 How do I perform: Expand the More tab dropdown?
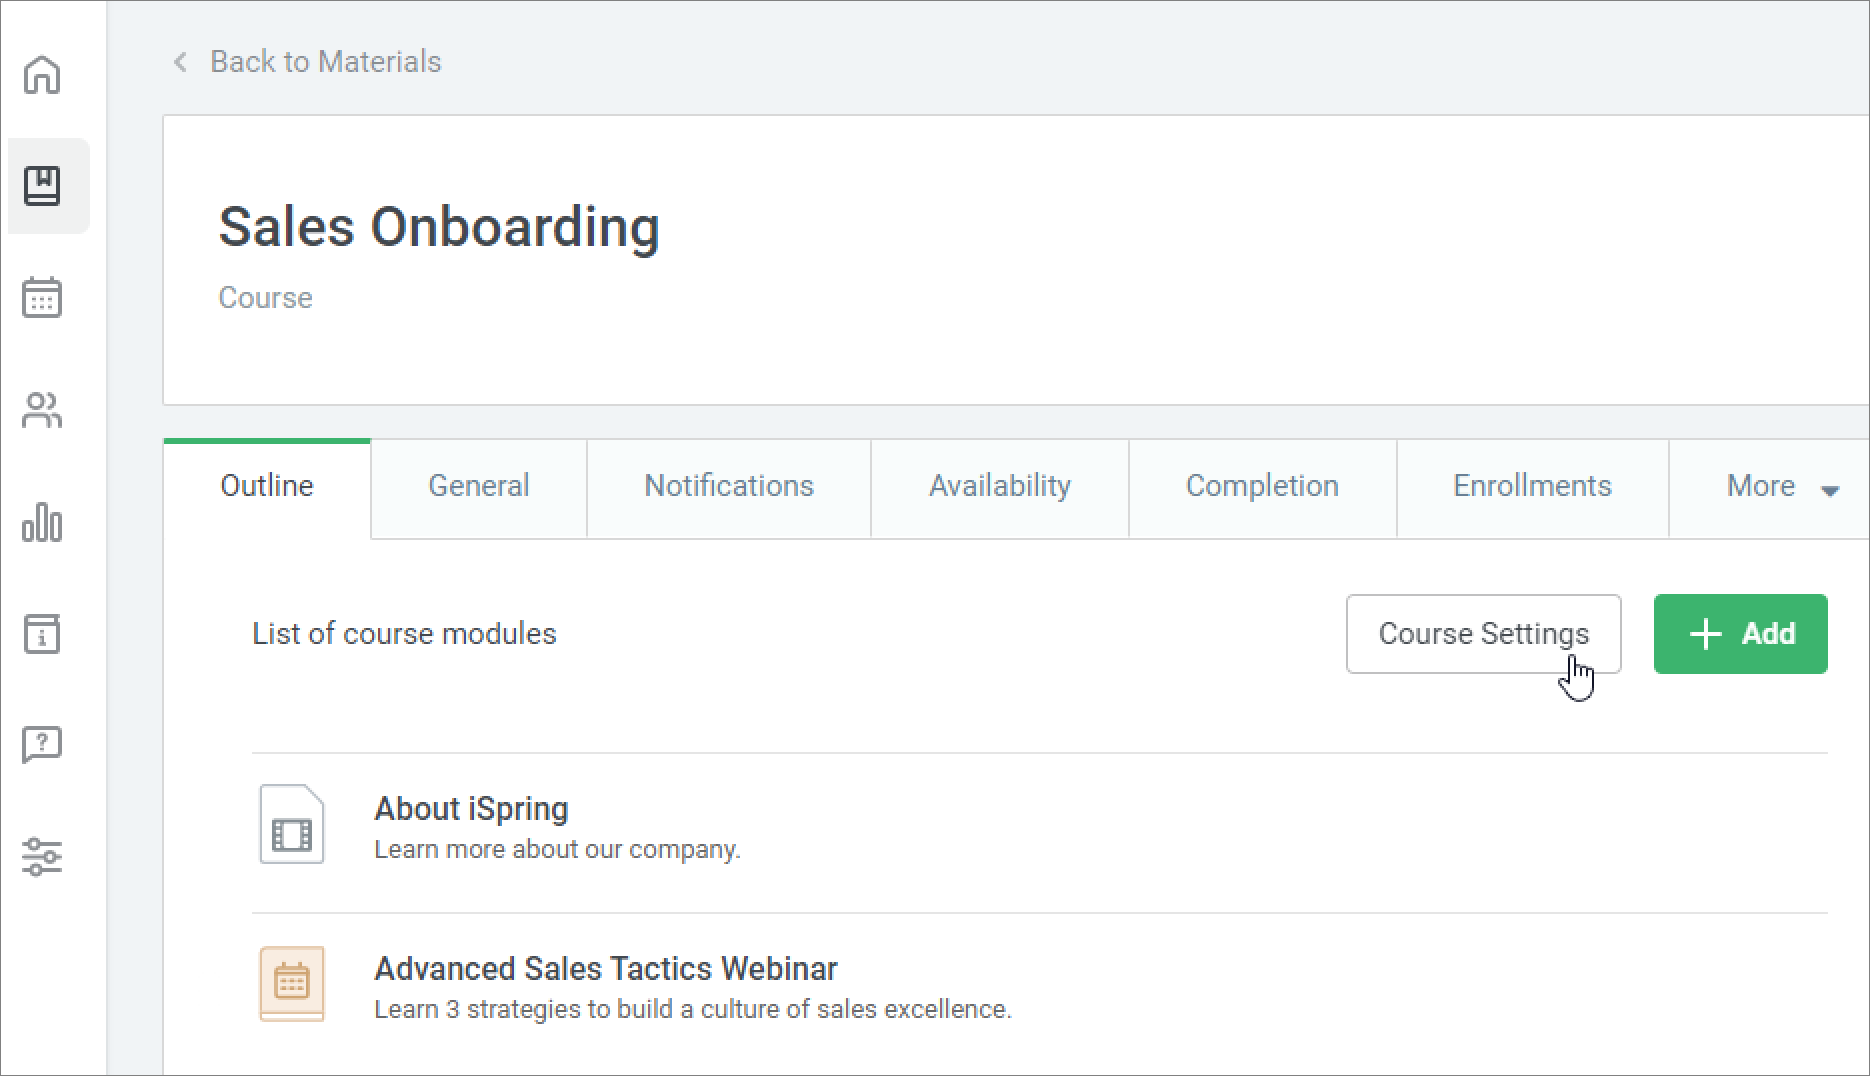tap(1781, 487)
